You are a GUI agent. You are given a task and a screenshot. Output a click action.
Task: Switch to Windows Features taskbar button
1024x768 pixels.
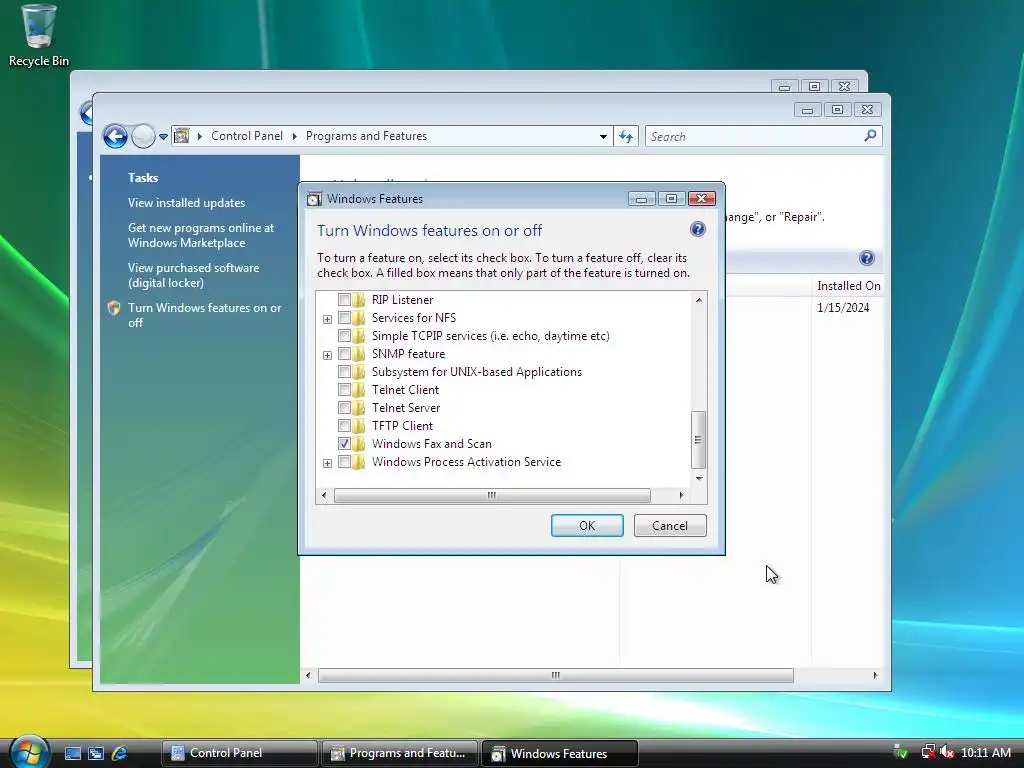pos(560,753)
